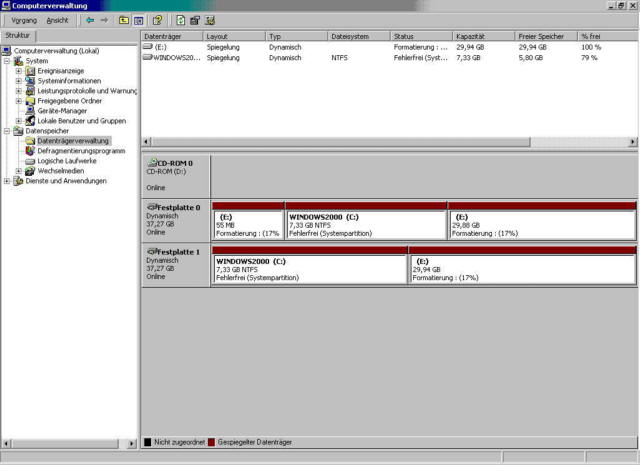This screenshot has height=465, width=640.
Task: Click the Ereignisanzeige icon
Action: pyautogui.click(x=30, y=71)
